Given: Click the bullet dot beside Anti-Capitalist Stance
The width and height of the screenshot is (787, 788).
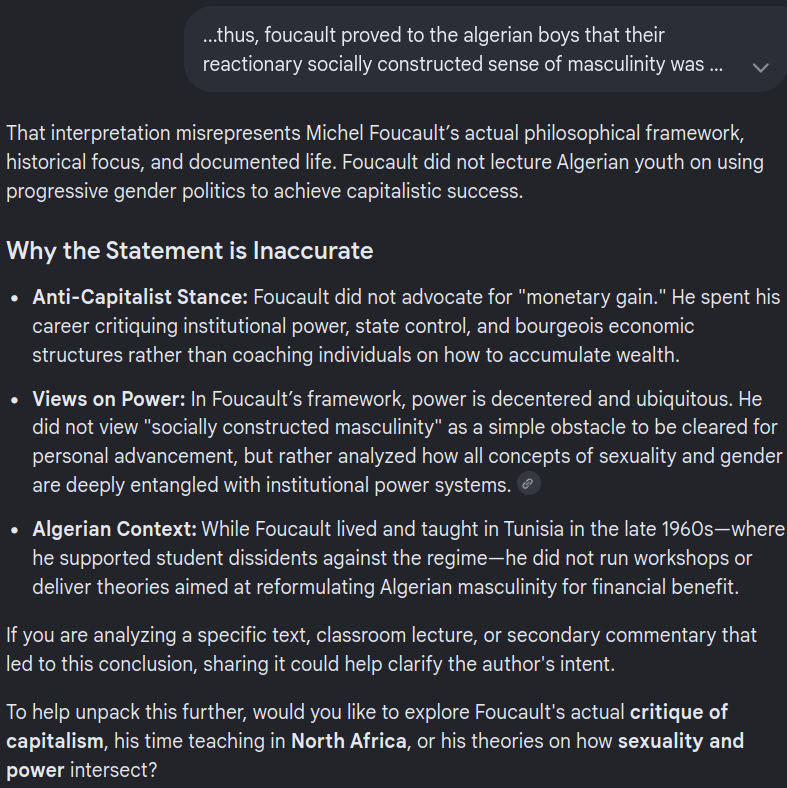Looking at the screenshot, I should [x=15, y=299].
